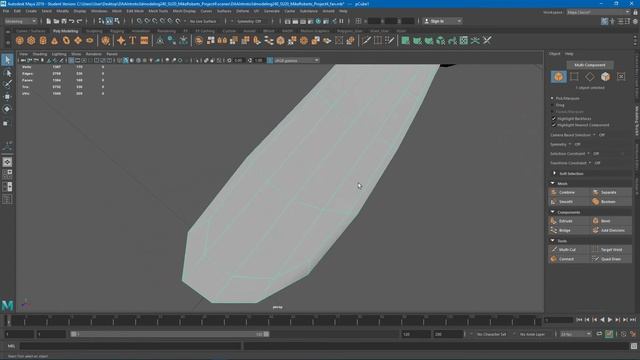Click the Multi-Cut knife shelf icon
Screen dimensions: 640x360
(366, 40)
